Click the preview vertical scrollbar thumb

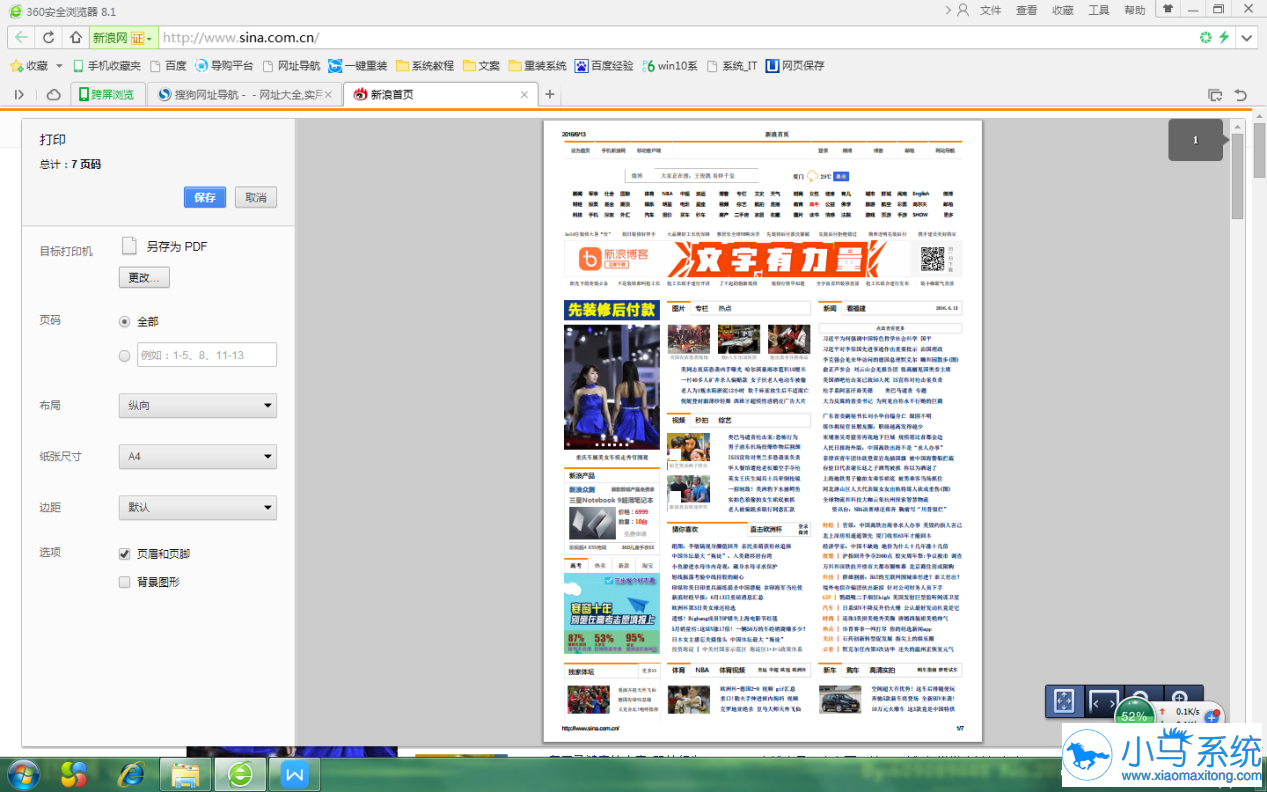pyautogui.click(x=1237, y=175)
